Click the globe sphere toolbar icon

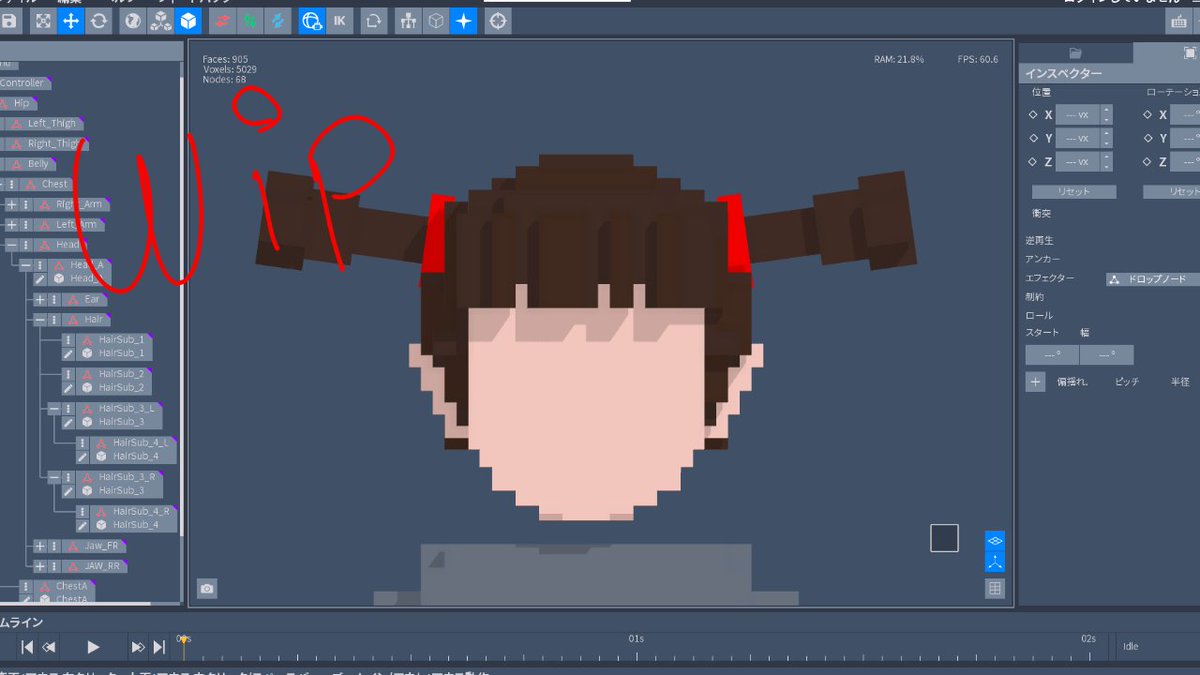coord(132,20)
